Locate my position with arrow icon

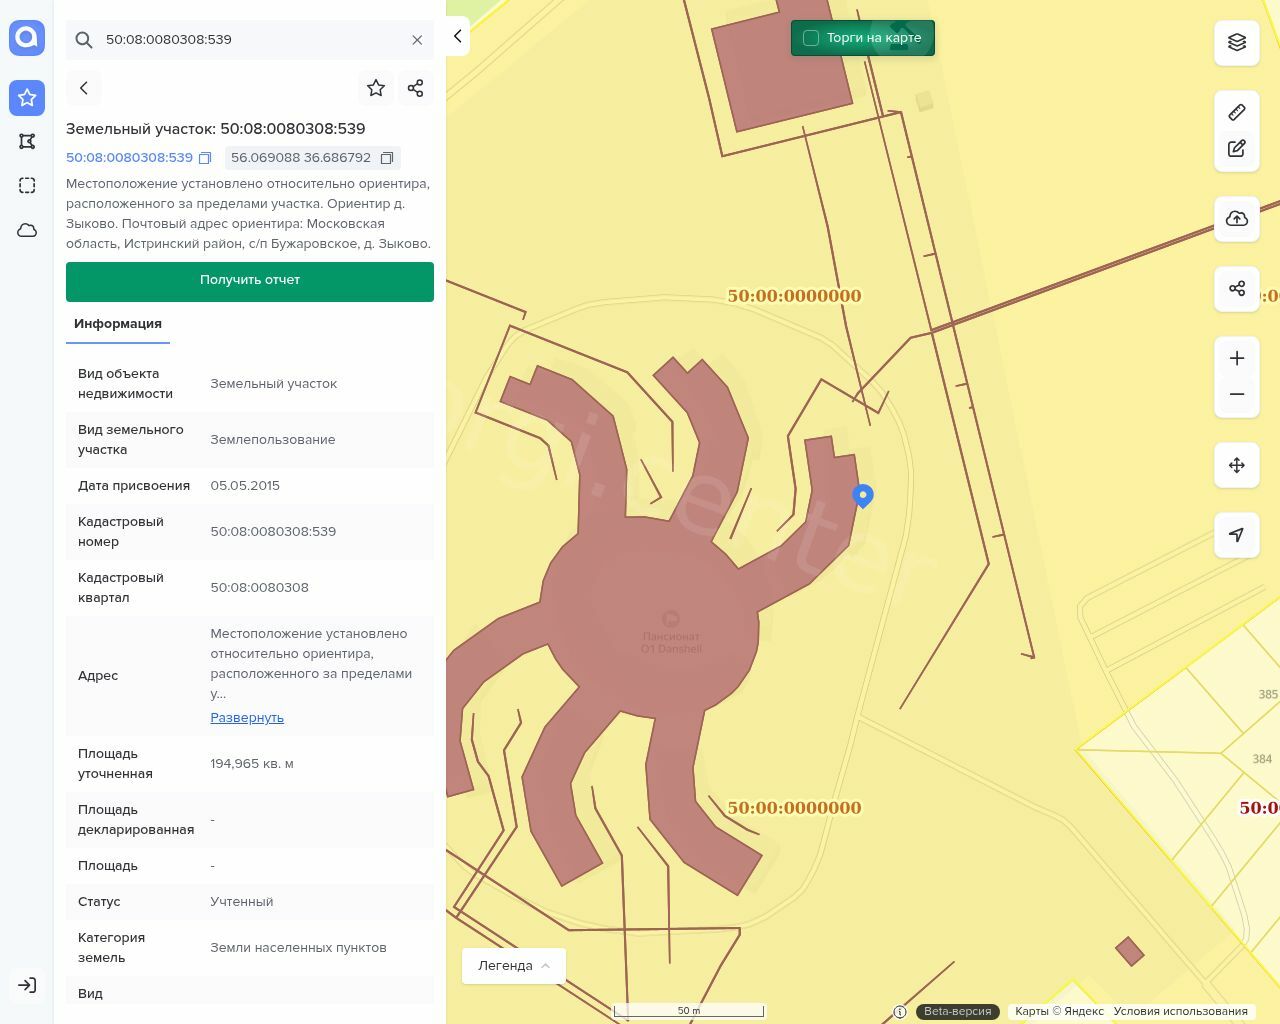(1237, 535)
